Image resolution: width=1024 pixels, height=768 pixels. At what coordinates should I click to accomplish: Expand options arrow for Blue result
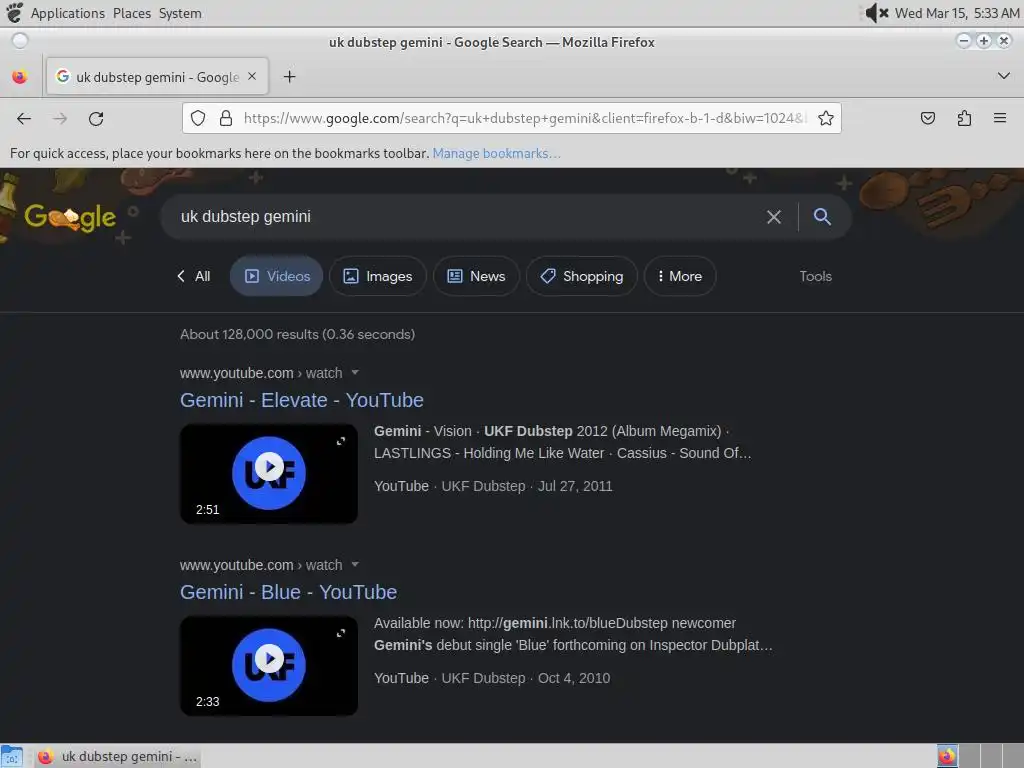click(x=355, y=564)
